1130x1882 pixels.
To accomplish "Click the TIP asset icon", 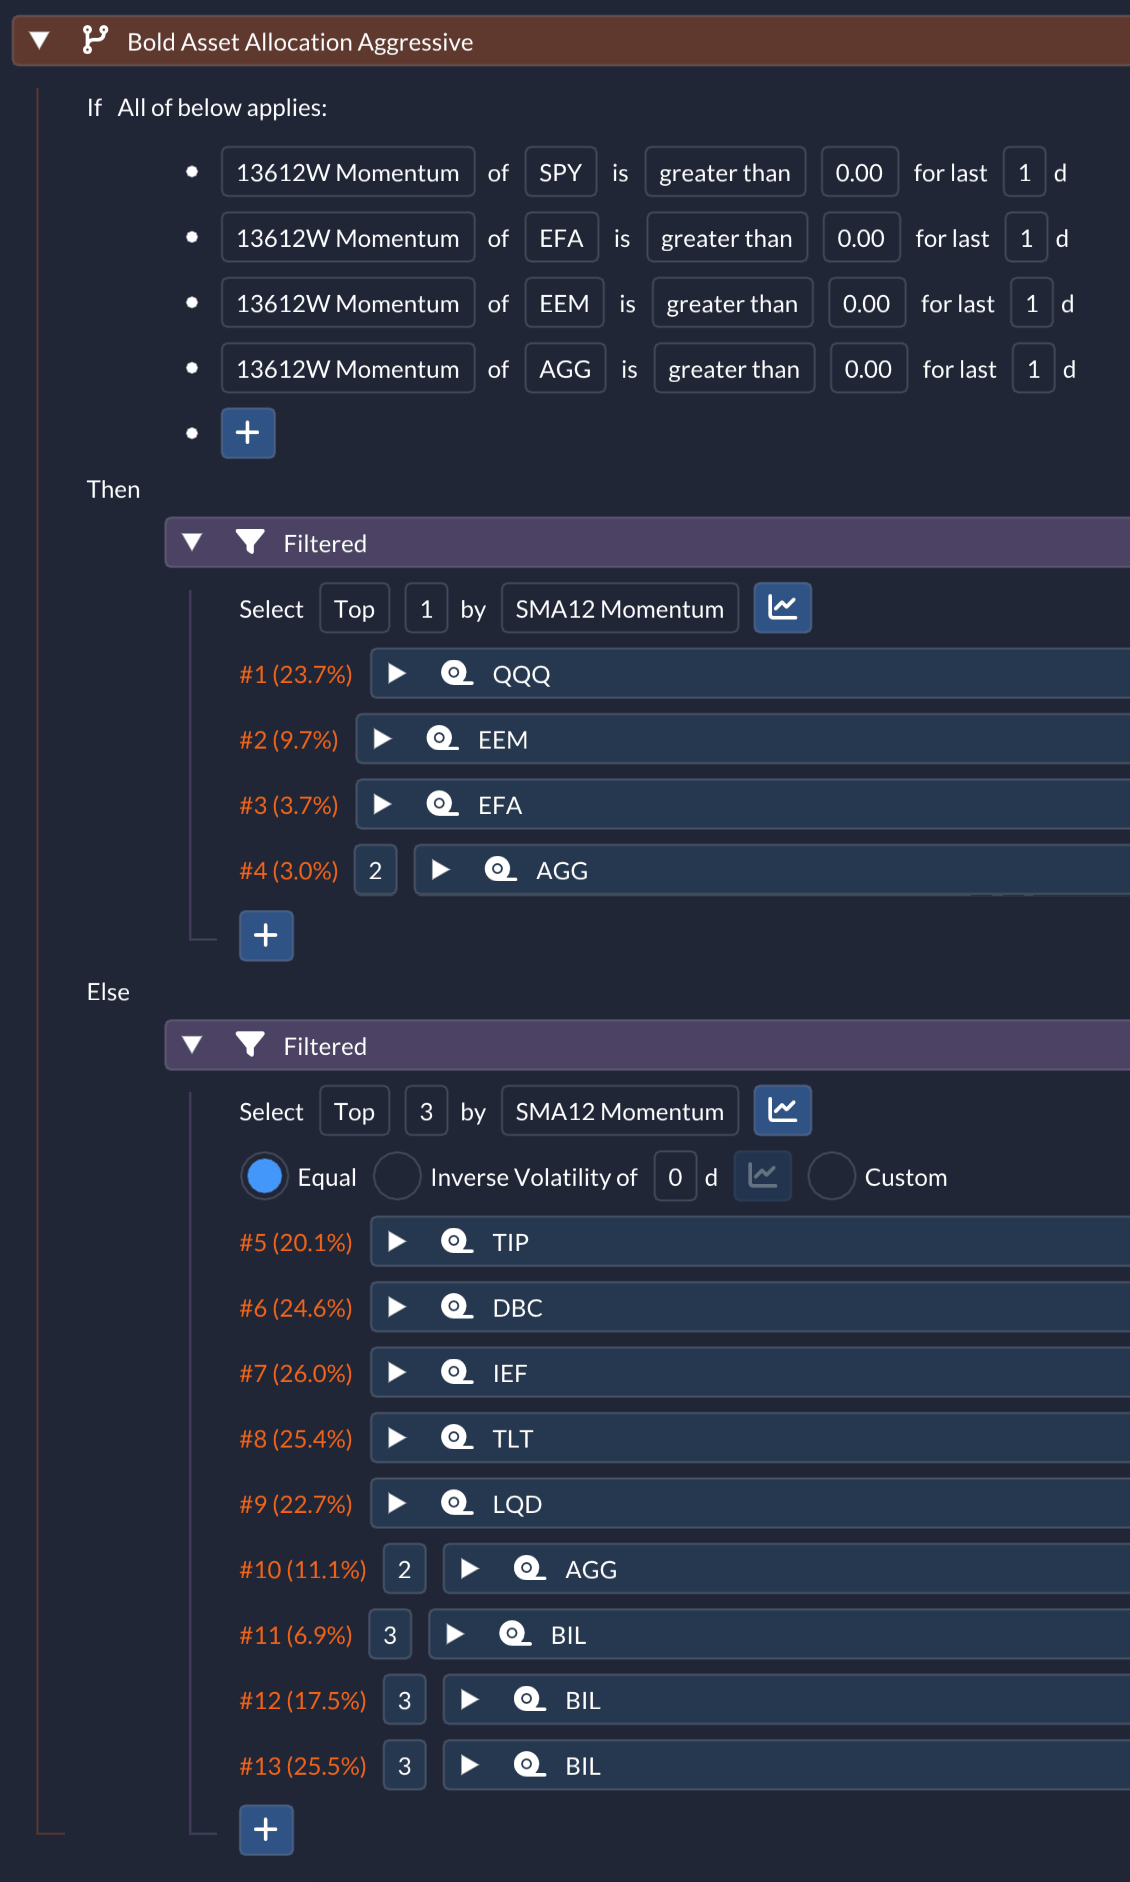I will click(x=457, y=1242).
